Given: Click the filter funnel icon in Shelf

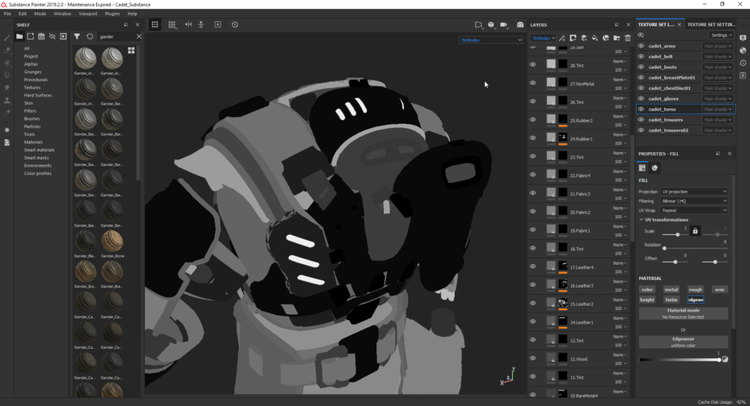Looking at the screenshot, I should [x=77, y=36].
